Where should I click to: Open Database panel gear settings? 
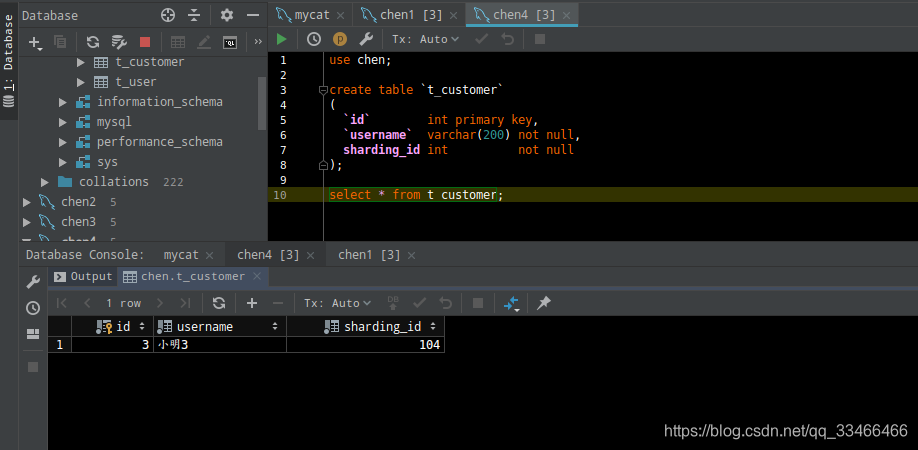227,16
